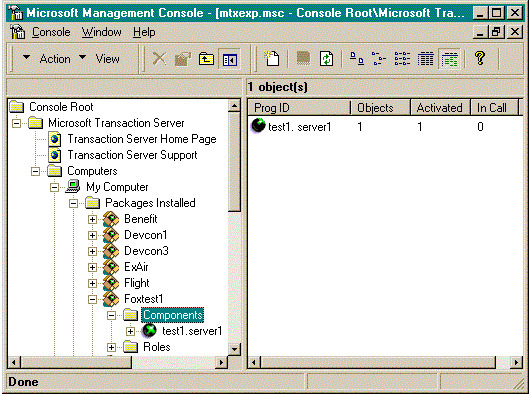Click the test1. server1 component ball icon
The width and height of the screenshot is (530, 394).
click(x=258, y=126)
